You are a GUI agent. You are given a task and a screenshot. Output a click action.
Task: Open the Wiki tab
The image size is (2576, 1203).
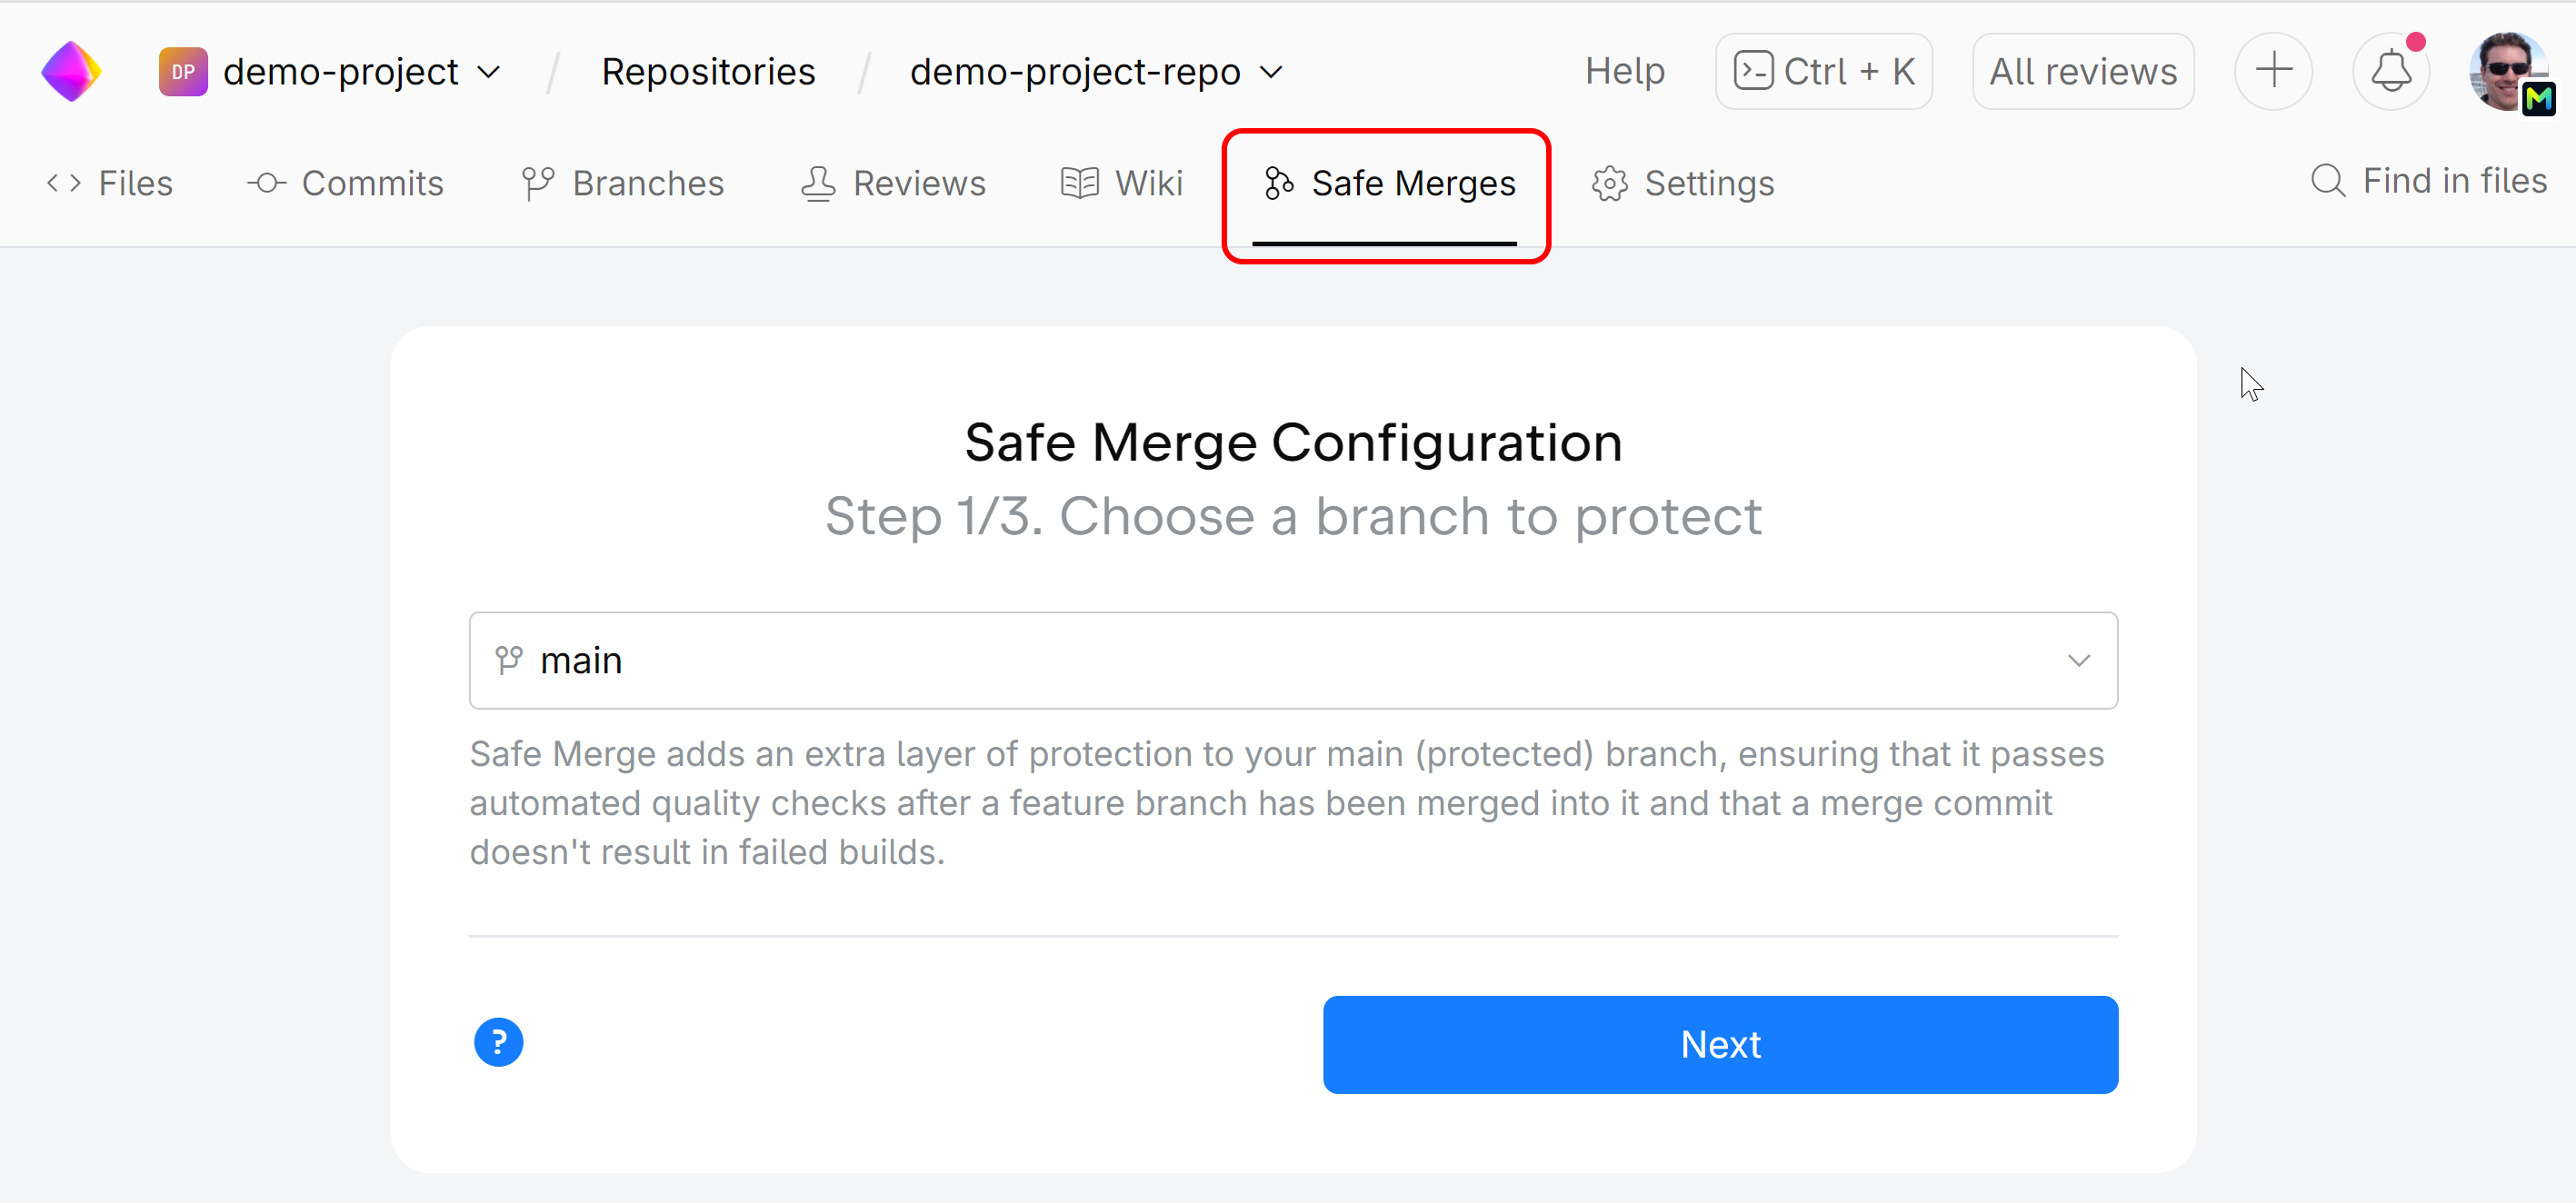click(x=1122, y=184)
